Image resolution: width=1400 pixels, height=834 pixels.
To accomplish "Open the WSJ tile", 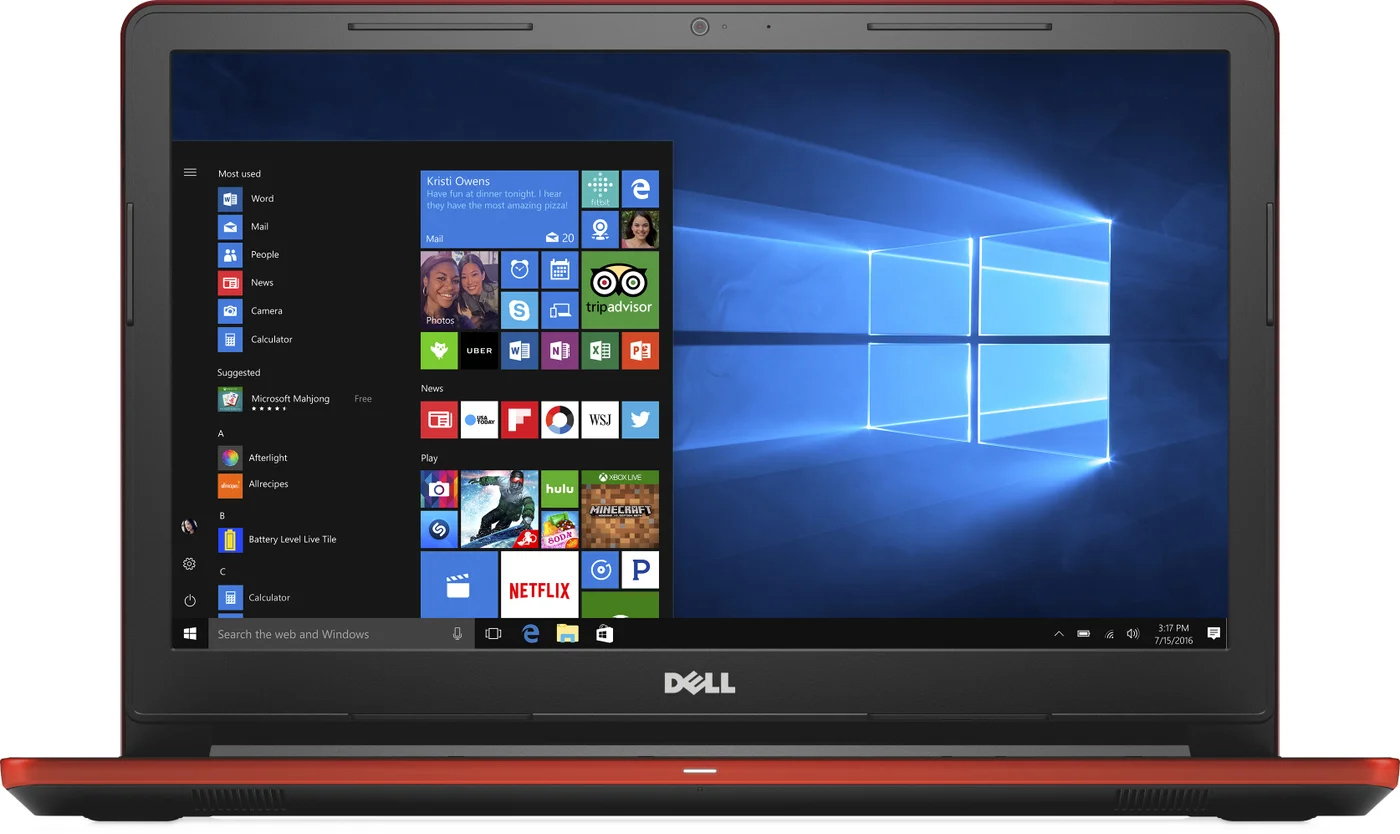I will (600, 420).
